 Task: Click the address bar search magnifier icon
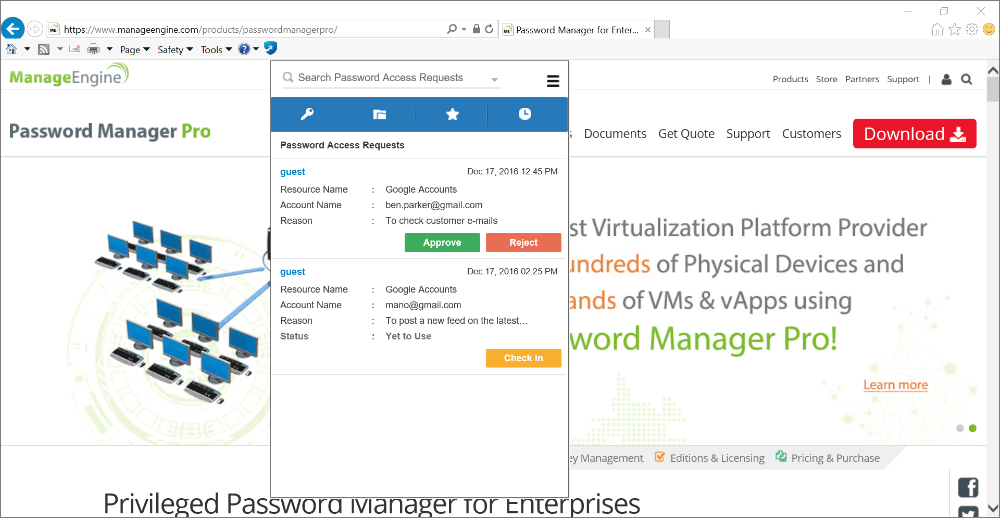tap(452, 29)
